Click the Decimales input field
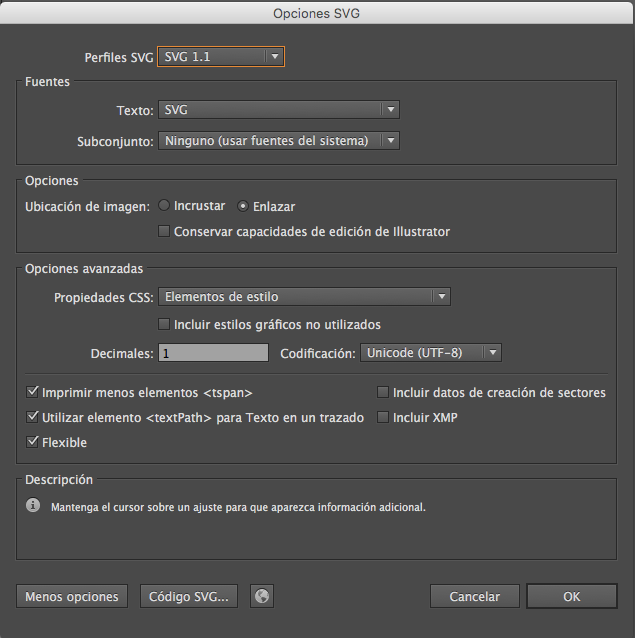 click(x=213, y=353)
